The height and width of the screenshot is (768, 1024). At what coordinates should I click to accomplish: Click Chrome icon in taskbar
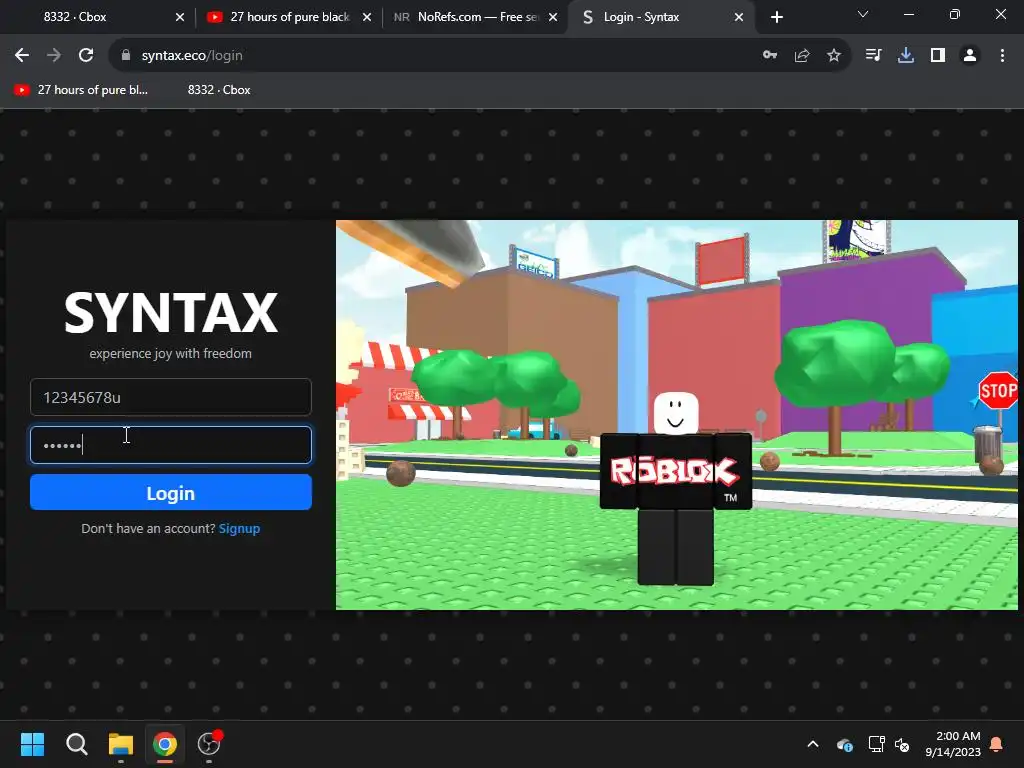(165, 744)
